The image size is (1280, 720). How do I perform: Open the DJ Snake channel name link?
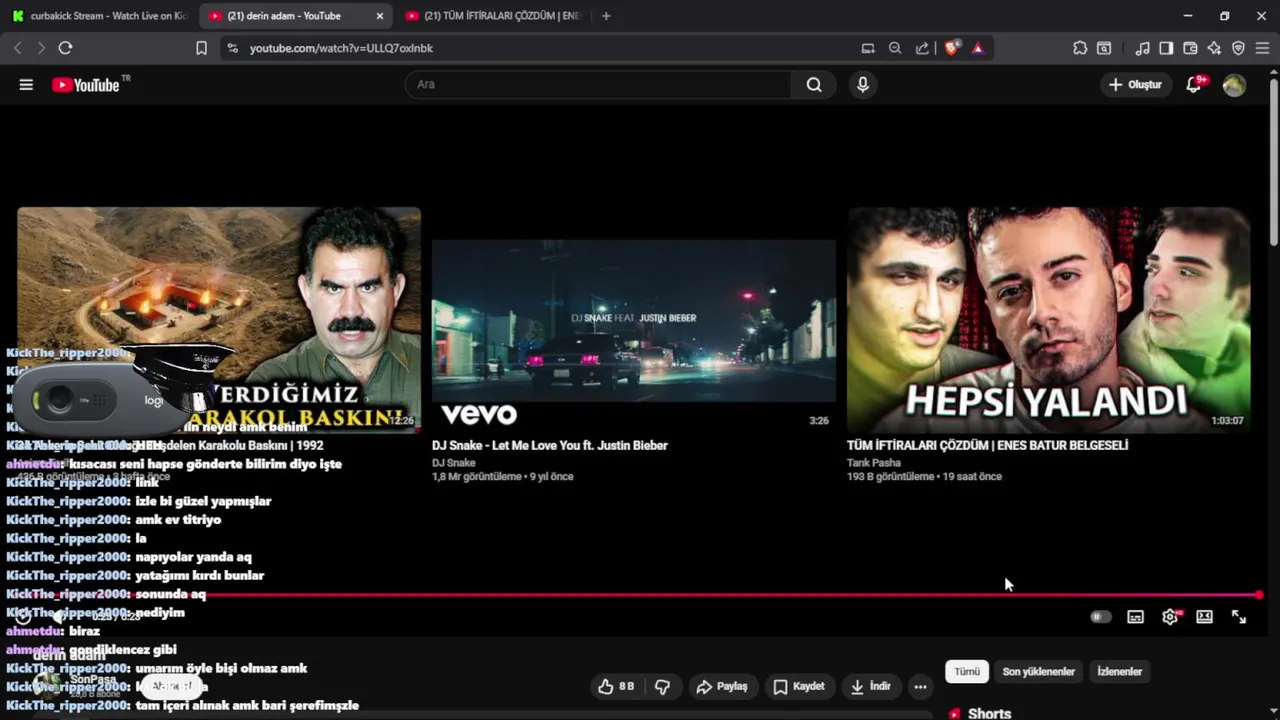453,463
